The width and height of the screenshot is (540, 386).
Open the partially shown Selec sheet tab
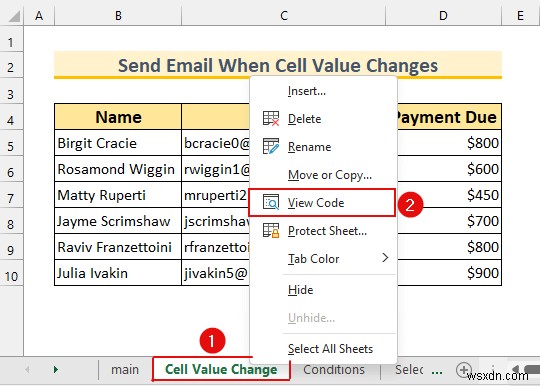(409, 369)
